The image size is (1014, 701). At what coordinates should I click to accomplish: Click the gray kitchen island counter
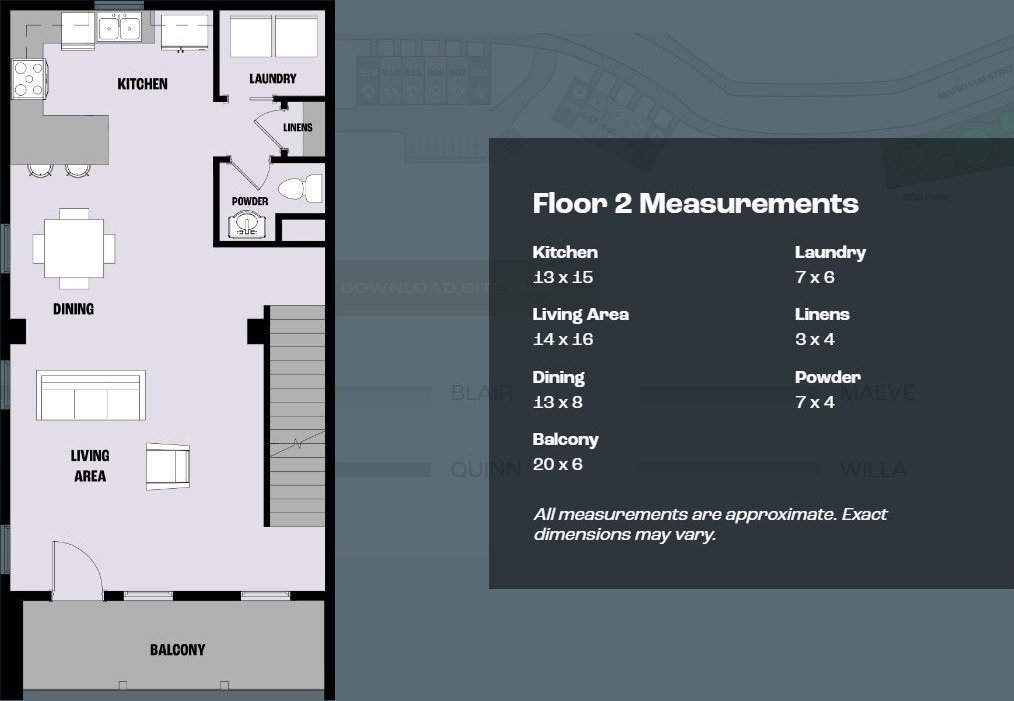[59, 140]
